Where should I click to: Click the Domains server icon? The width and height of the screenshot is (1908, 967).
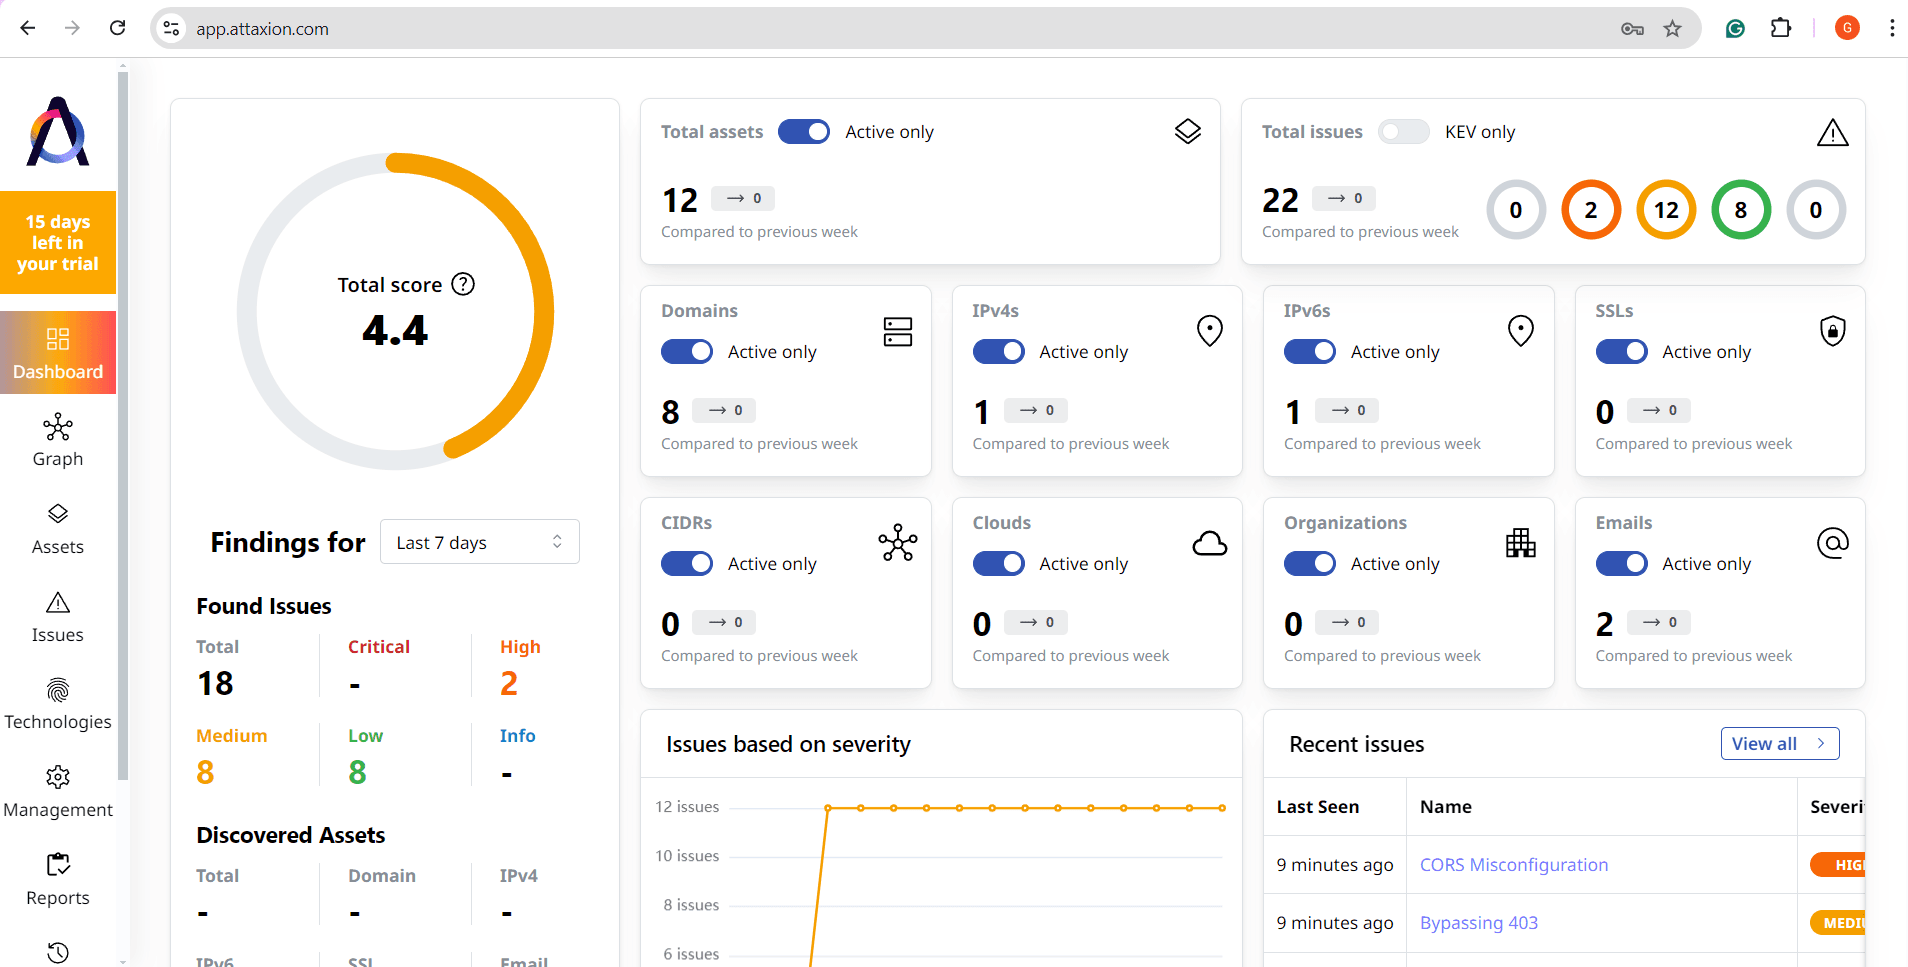point(897,332)
